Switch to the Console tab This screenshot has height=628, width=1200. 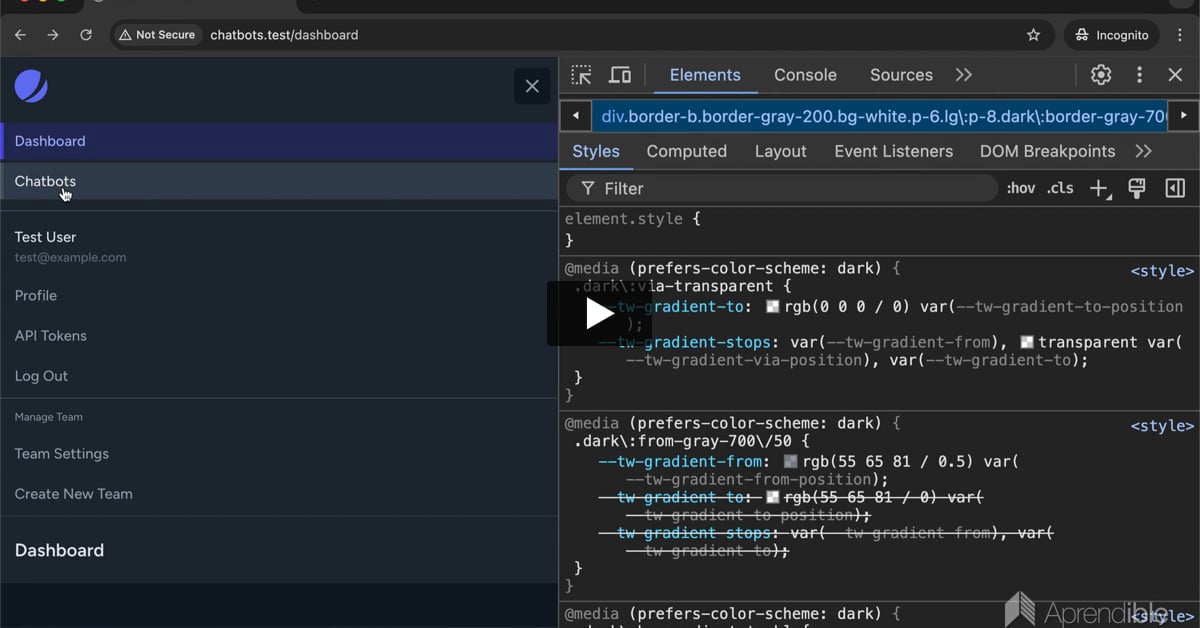[x=805, y=75]
